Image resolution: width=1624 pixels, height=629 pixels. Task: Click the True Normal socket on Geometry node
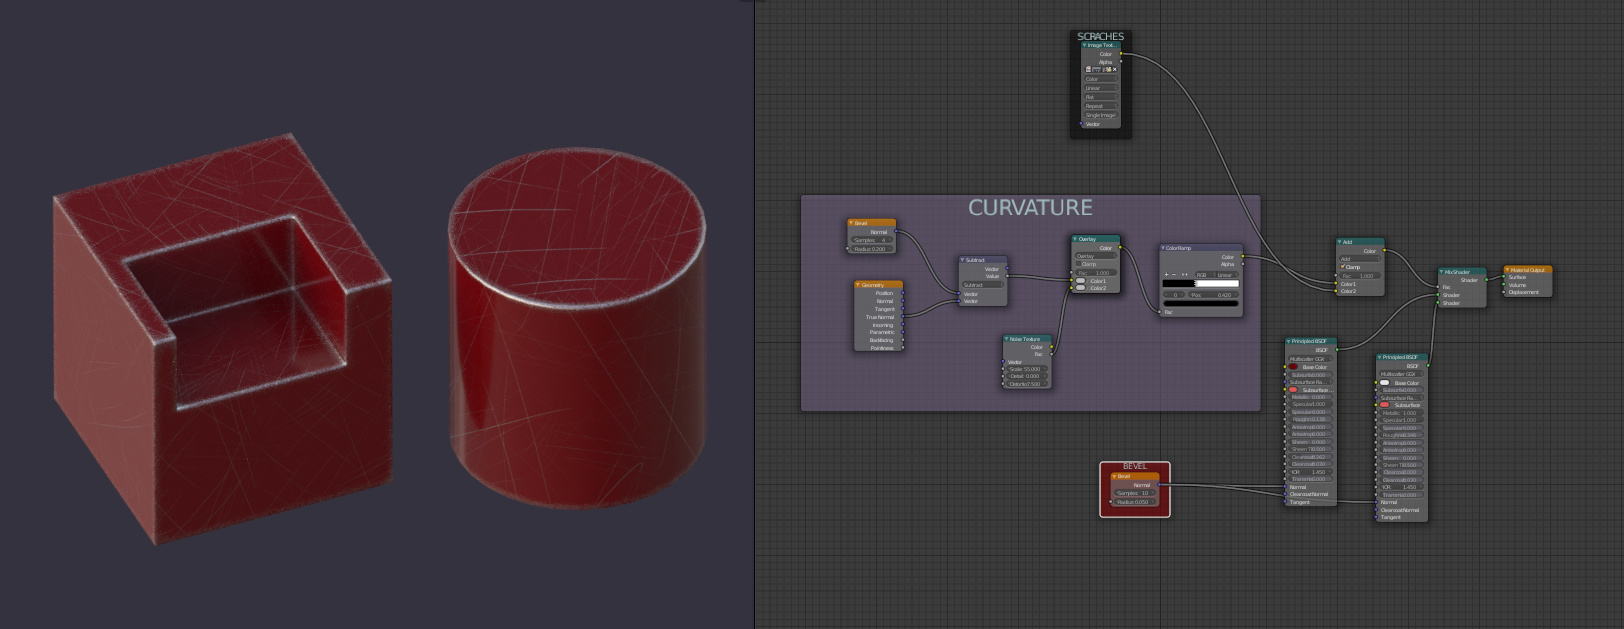(x=903, y=316)
